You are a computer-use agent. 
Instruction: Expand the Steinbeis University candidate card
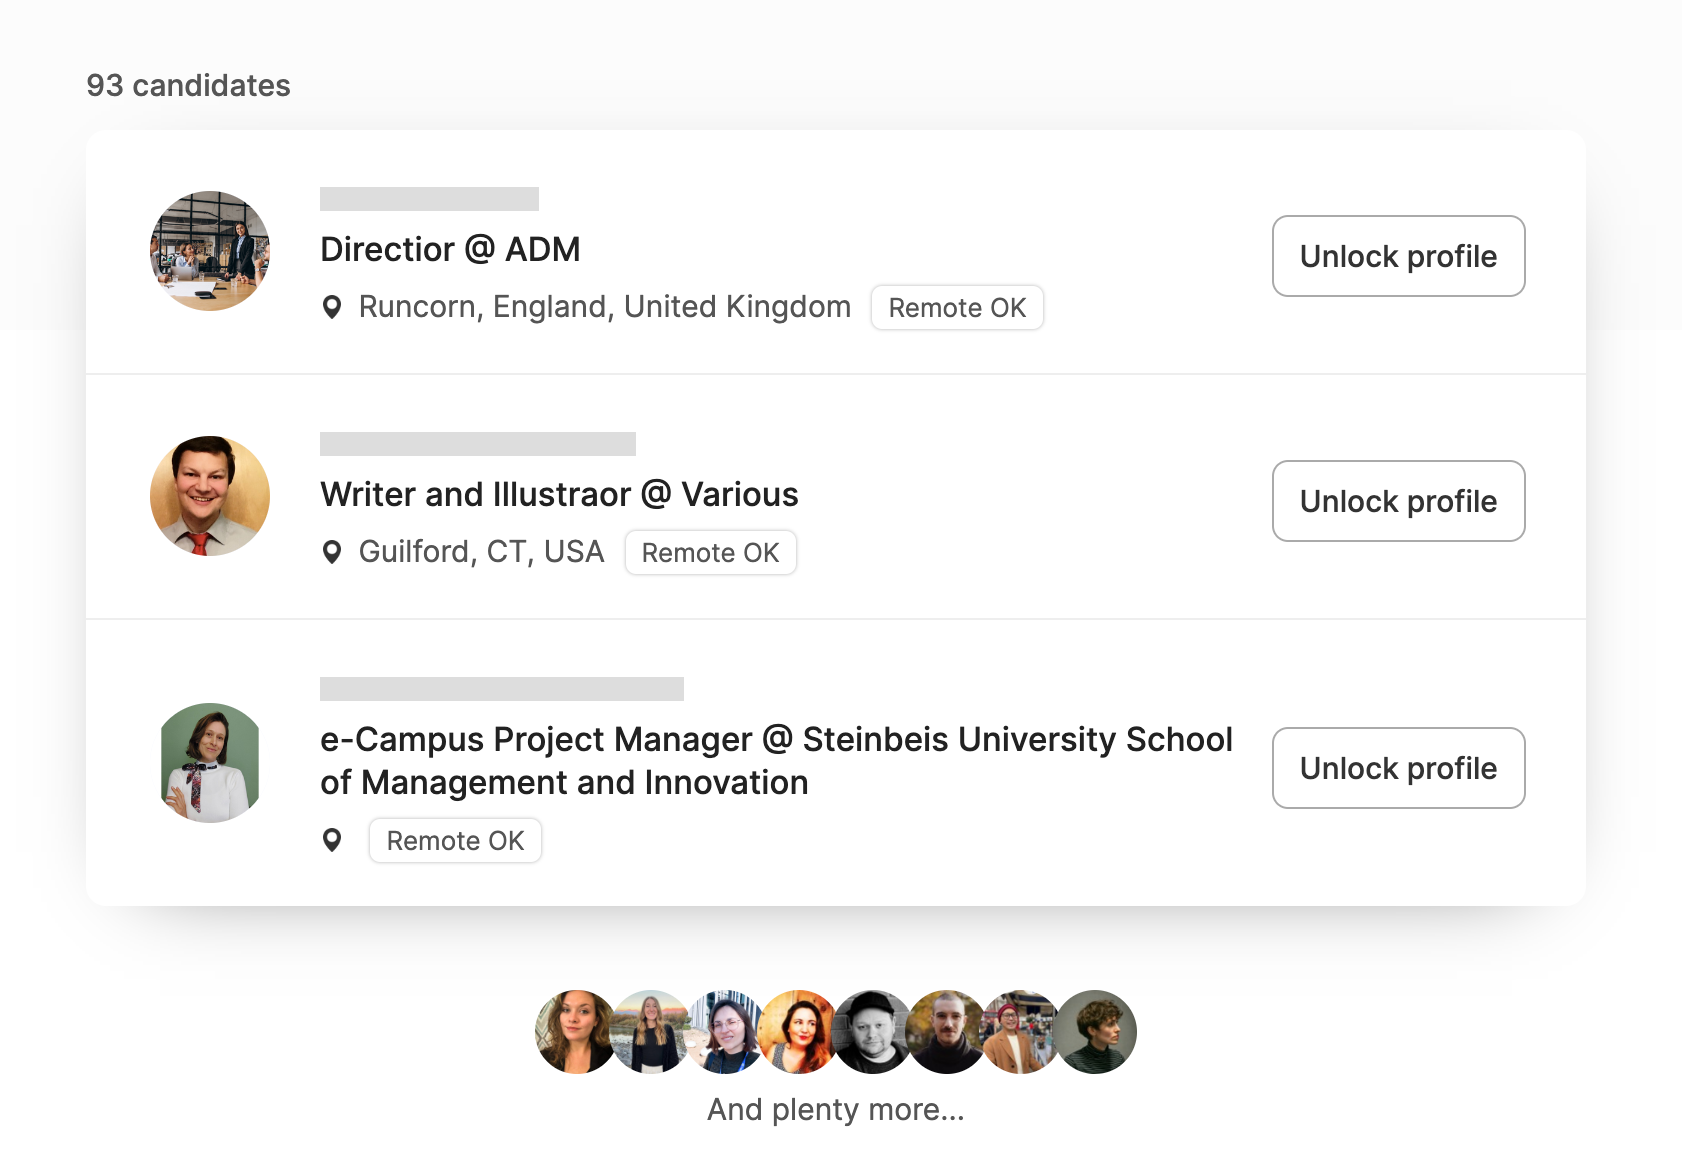(x=775, y=760)
